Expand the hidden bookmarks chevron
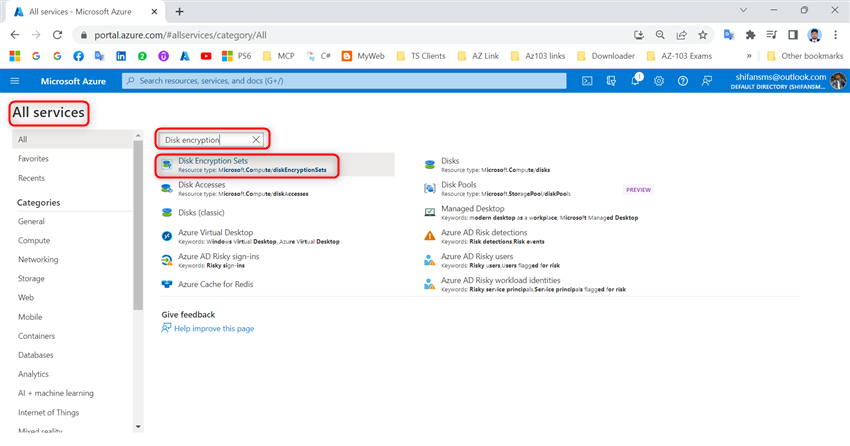The image size is (850, 446). [x=749, y=56]
